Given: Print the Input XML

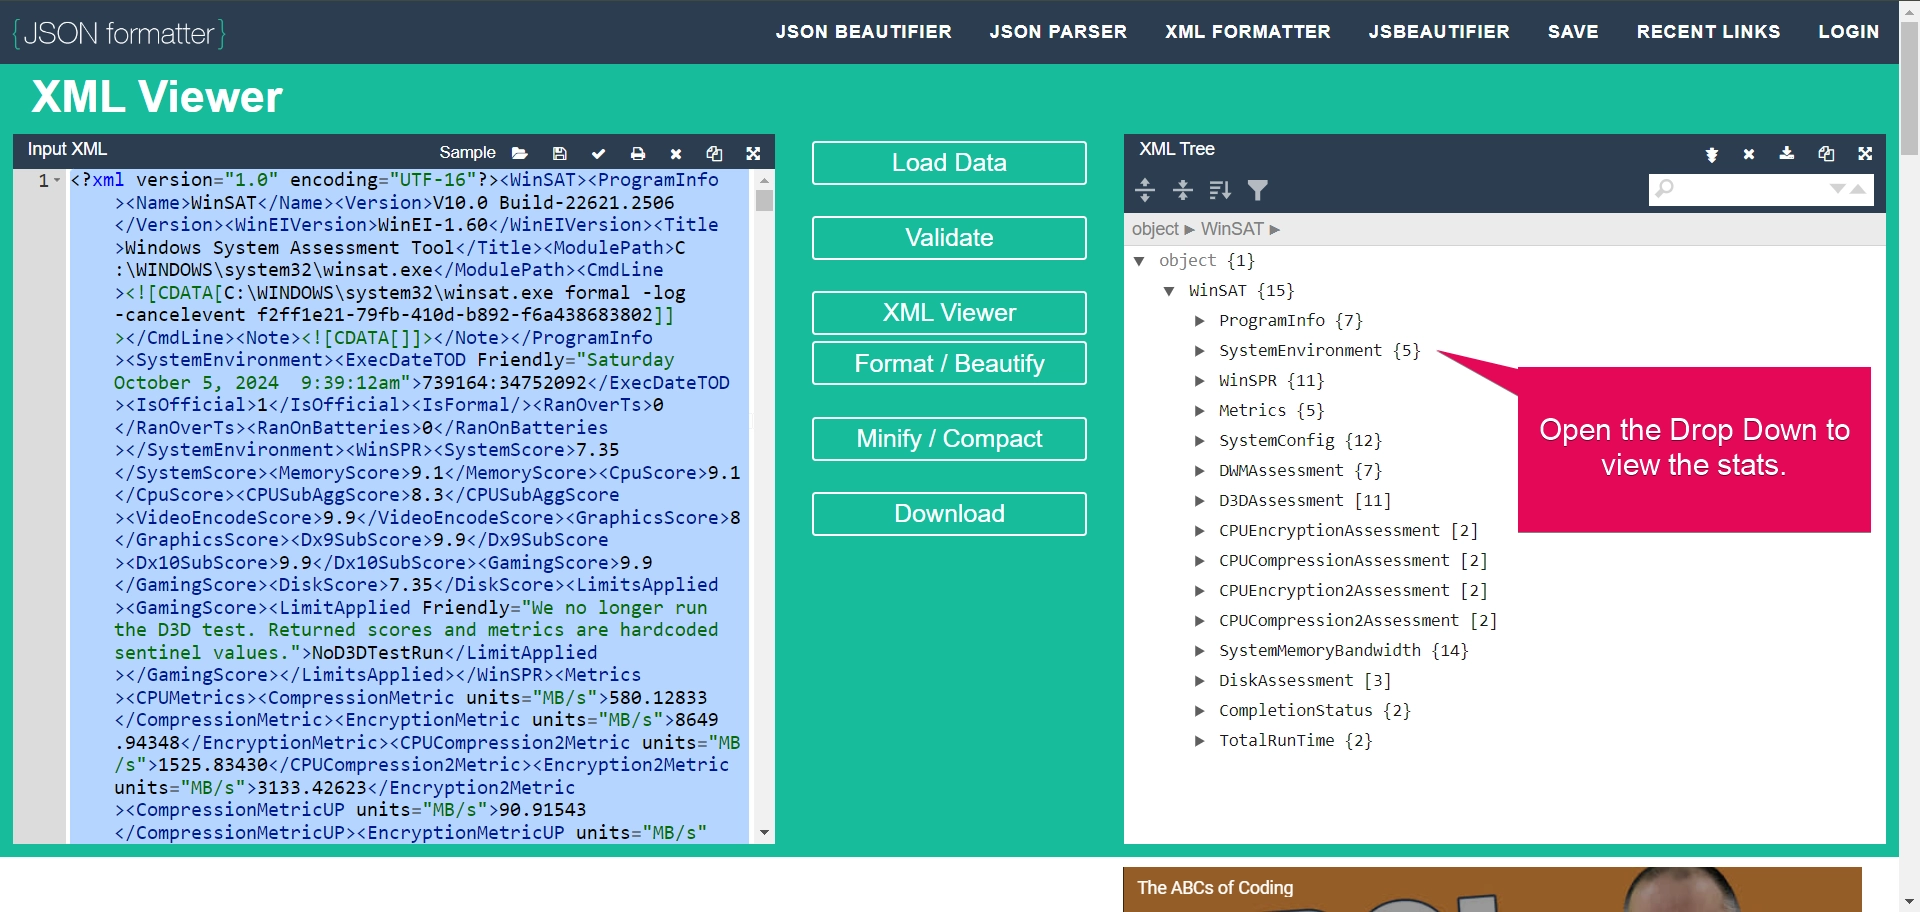Looking at the screenshot, I should click(638, 153).
